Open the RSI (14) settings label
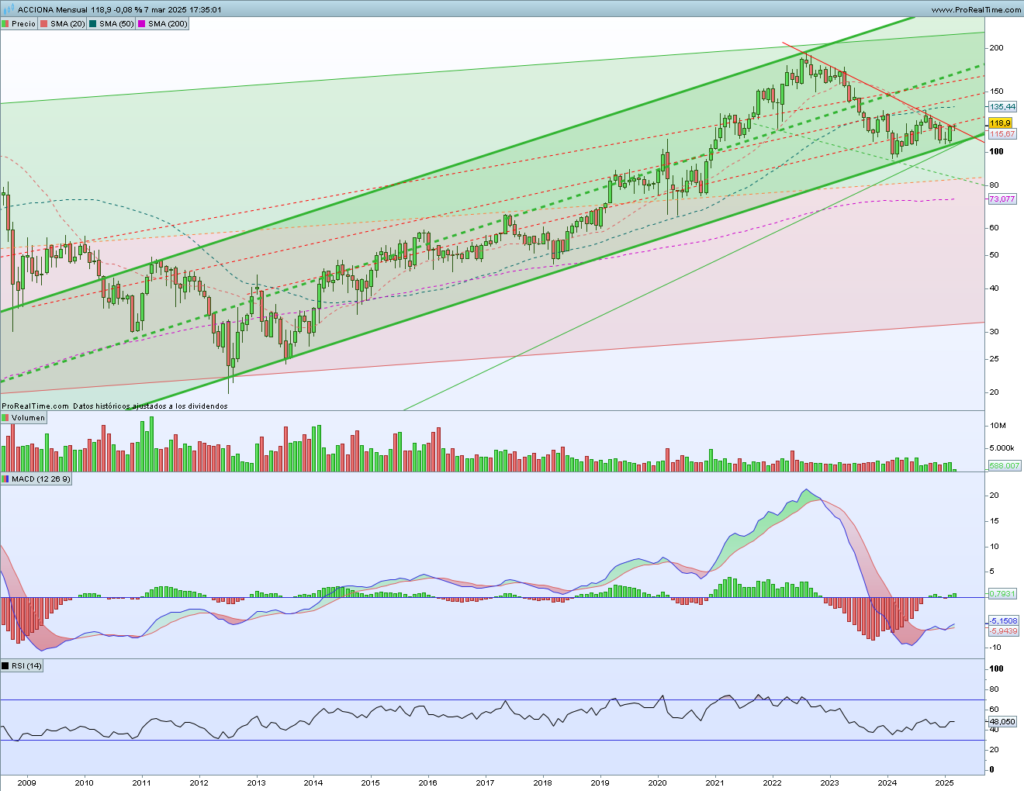 [x=28, y=666]
